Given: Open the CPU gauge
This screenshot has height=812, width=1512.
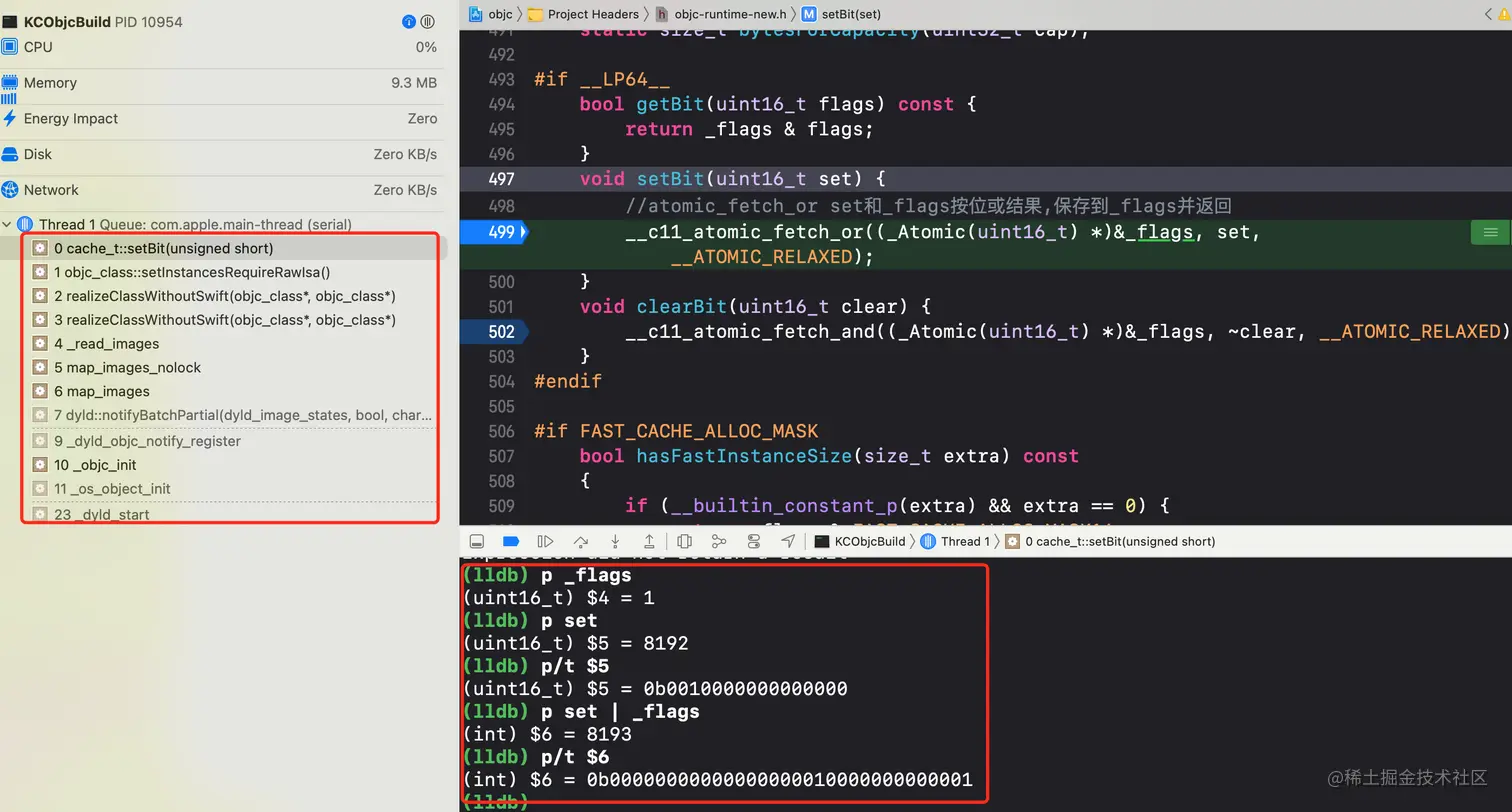Looking at the screenshot, I should [220, 47].
